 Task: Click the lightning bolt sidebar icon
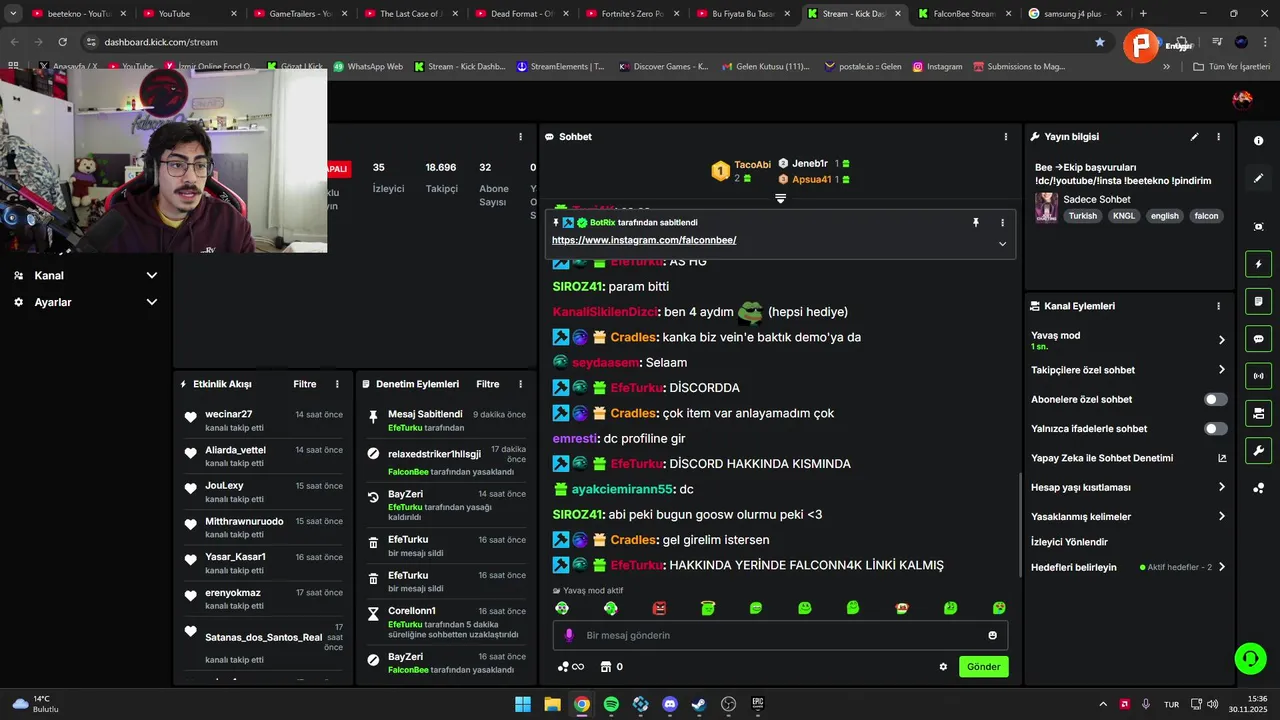[1258, 264]
